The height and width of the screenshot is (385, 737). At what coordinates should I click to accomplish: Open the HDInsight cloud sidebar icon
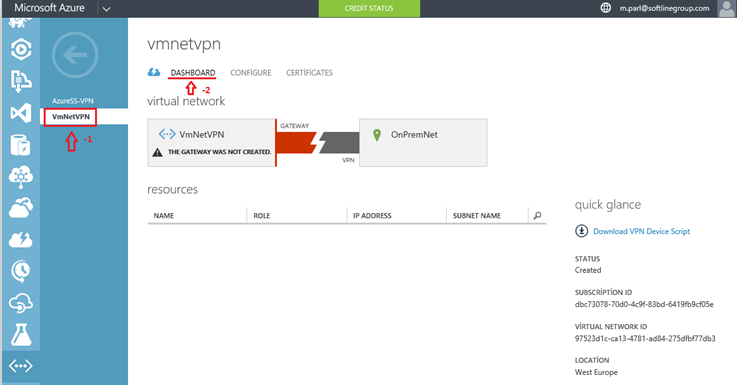(21, 177)
